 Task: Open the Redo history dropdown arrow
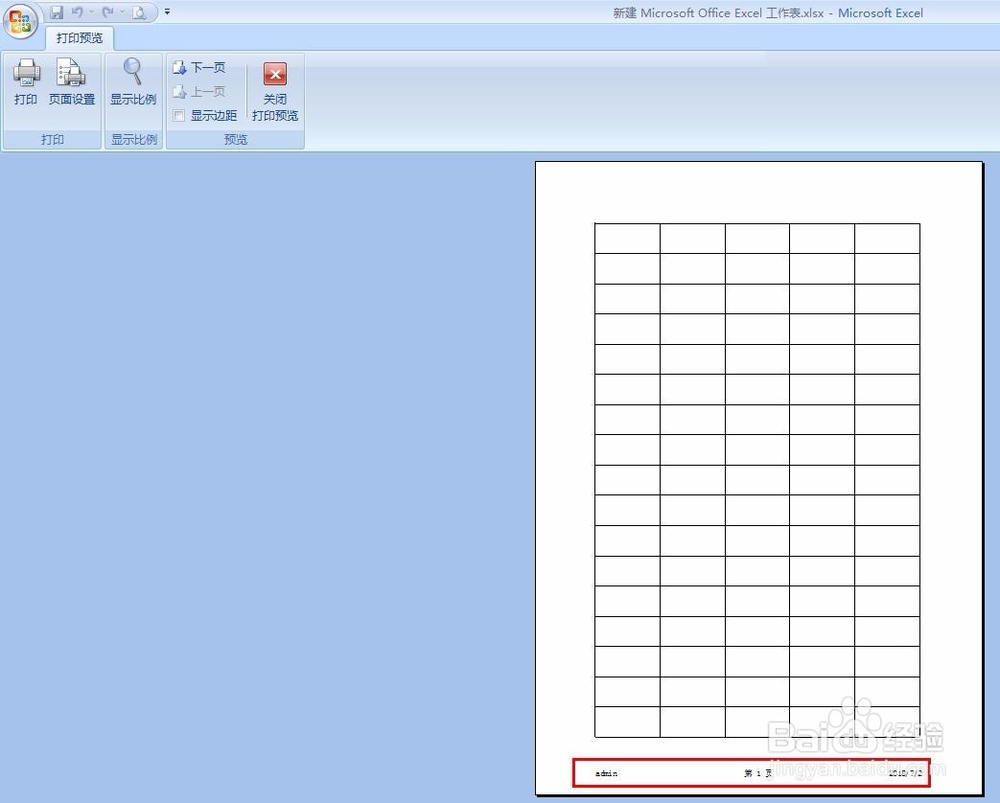pyautogui.click(x=121, y=12)
